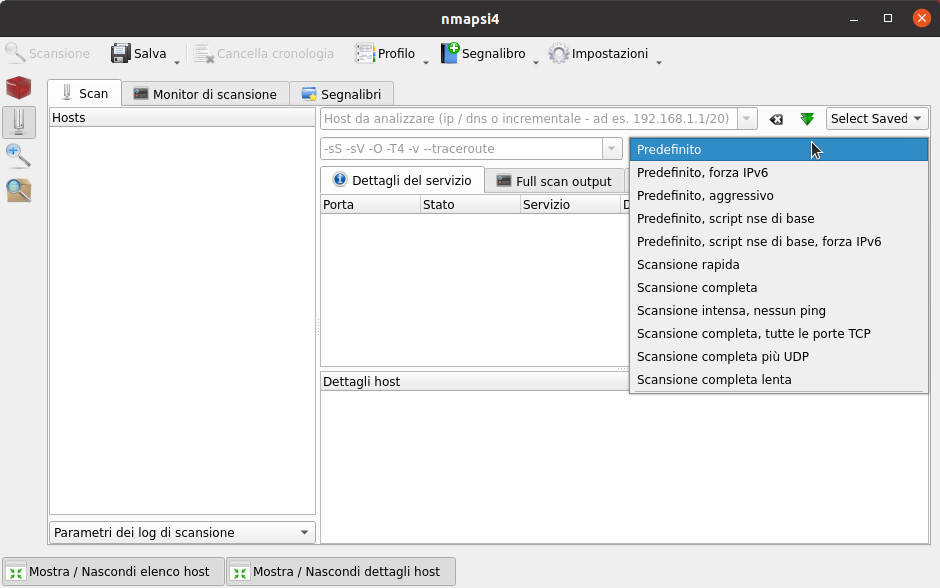Image resolution: width=940 pixels, height=588 pixels.
Task: Open Parametri dei log di scansione dropdown
Action: [x=182, y=532]
